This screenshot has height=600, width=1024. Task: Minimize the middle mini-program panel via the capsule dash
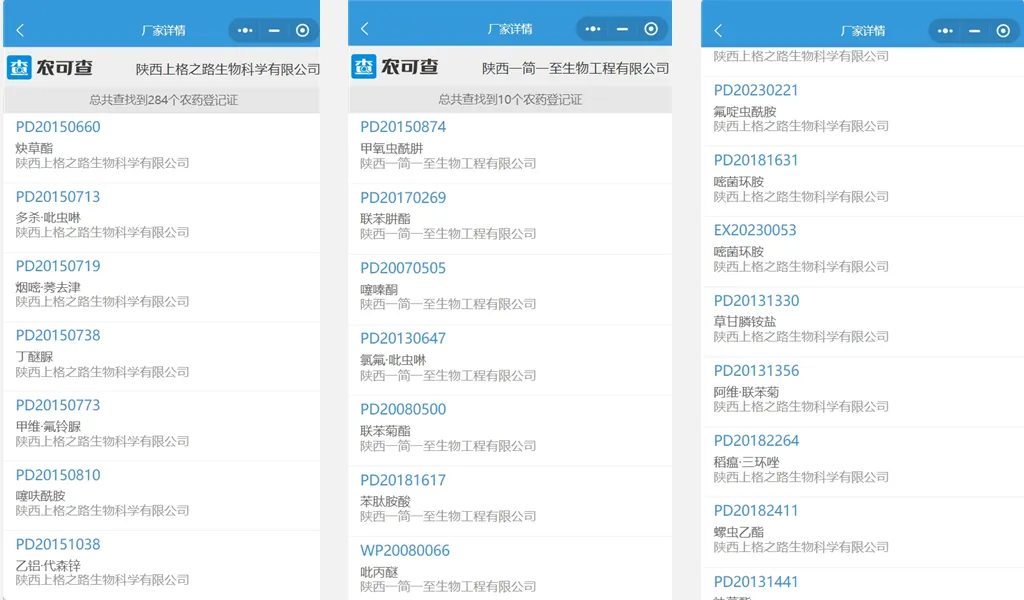(622, 29)
